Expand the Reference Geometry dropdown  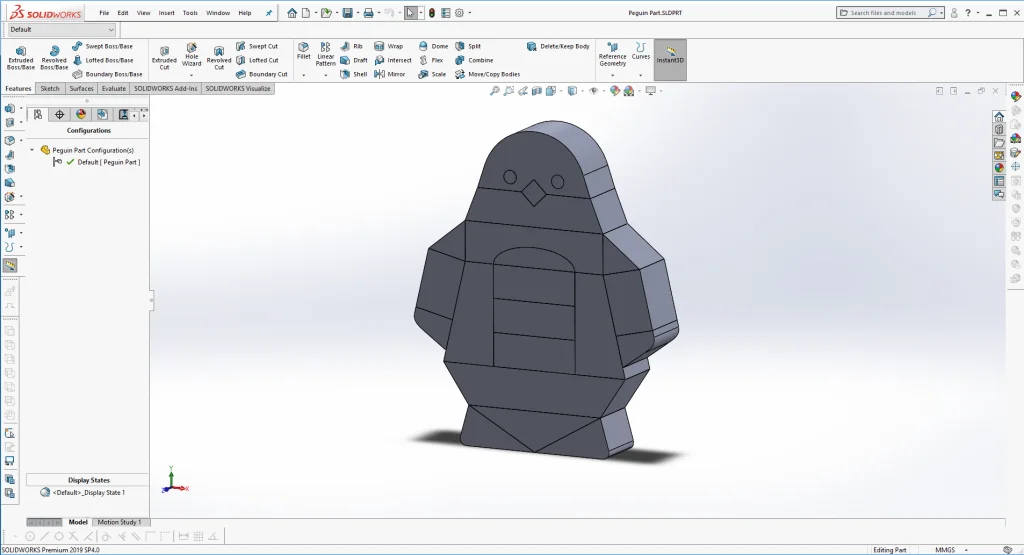coord(612,73)
